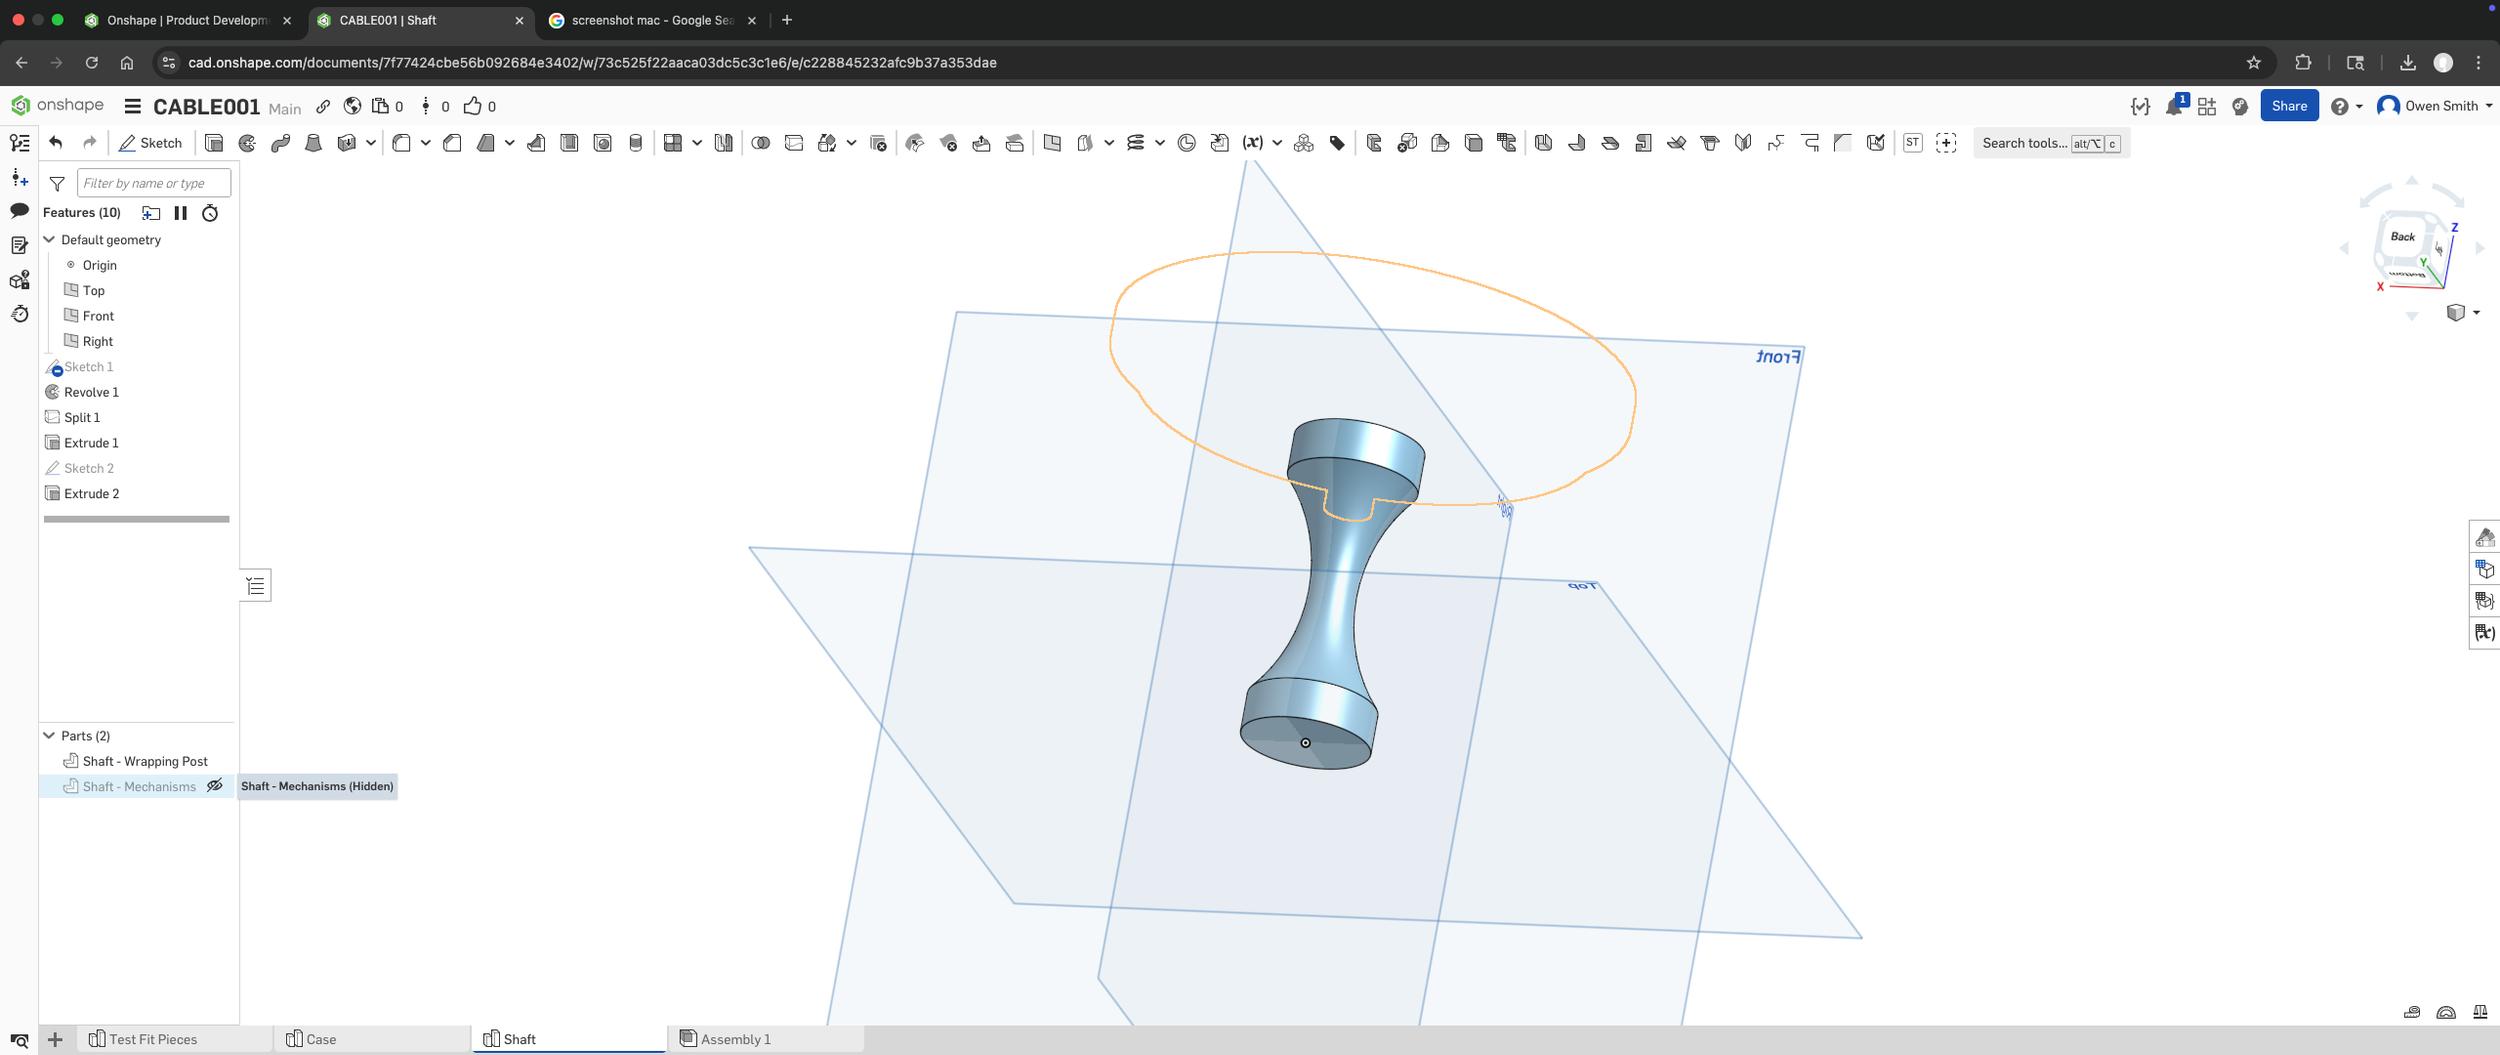Screen dimensions: 2500x1055
Task: Select the Extrude tool in toolbar
Action: point(213,143)
